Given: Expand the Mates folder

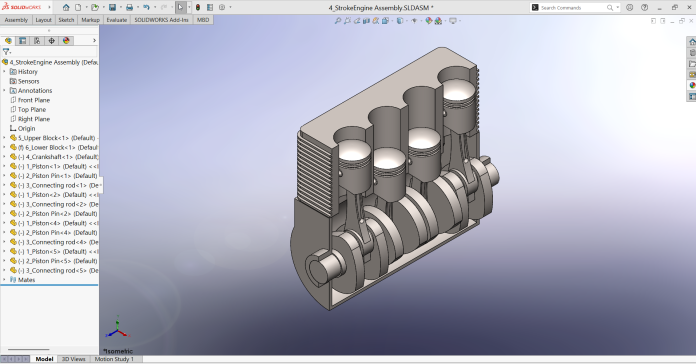Looking at the screenshot, I should (x=4, y=280).
